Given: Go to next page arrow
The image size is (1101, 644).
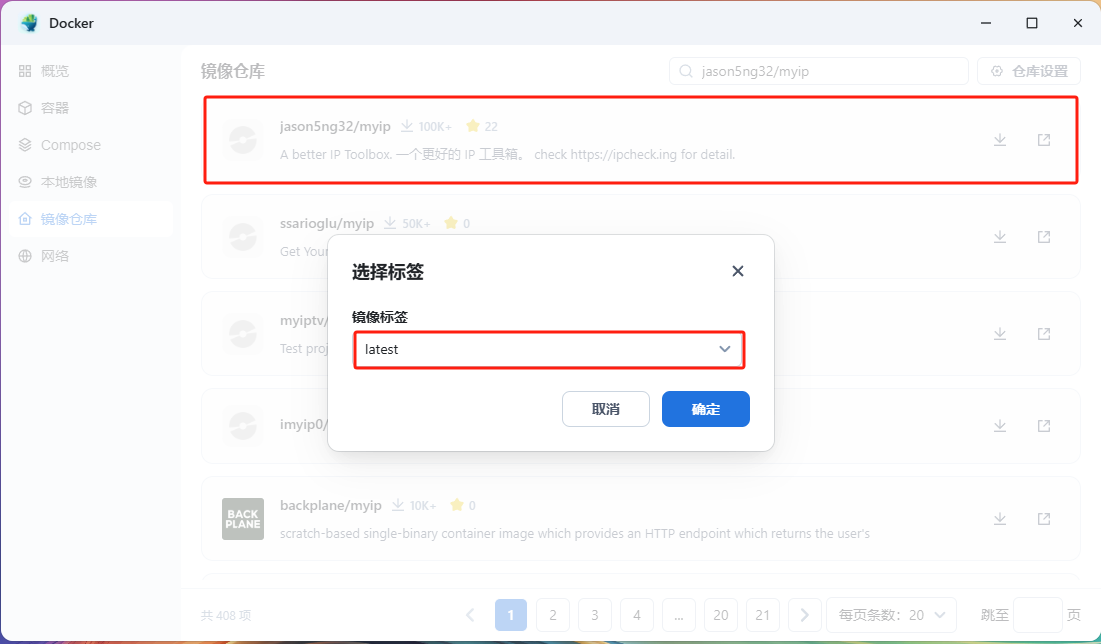Looking at the screenshot, I should click(x=805, y=615).
